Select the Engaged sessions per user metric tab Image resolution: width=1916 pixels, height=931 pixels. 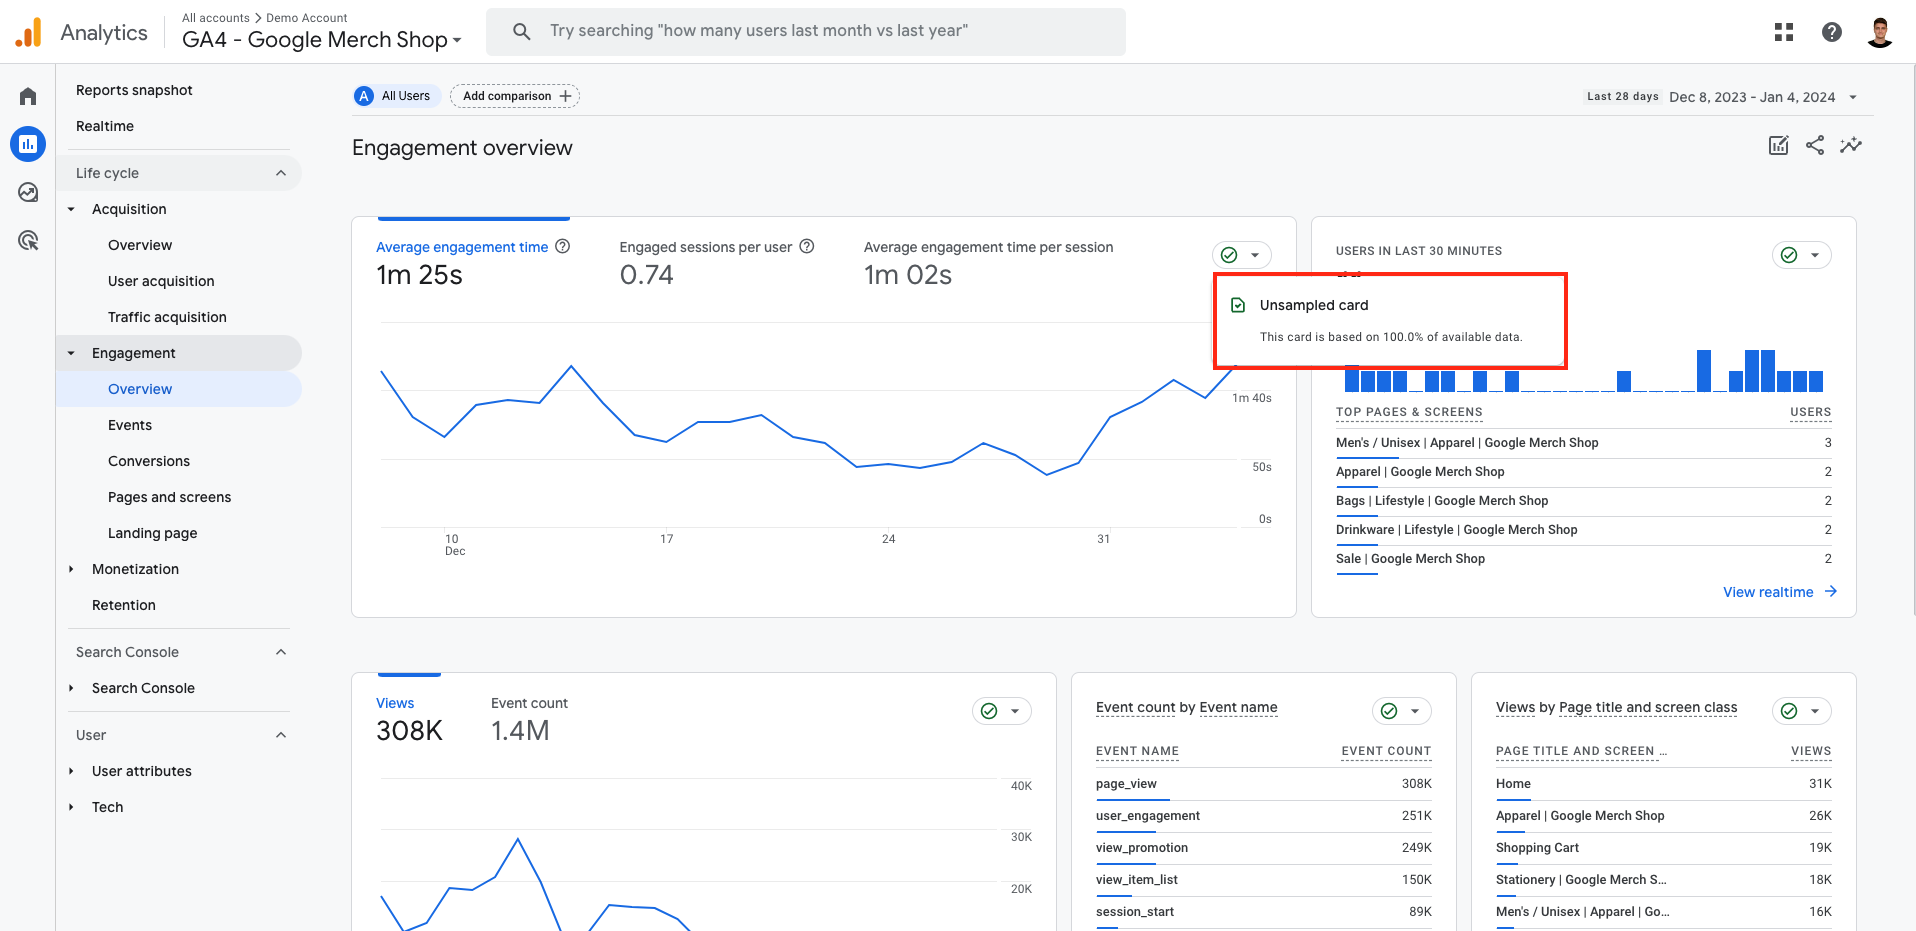click(717, 262)
